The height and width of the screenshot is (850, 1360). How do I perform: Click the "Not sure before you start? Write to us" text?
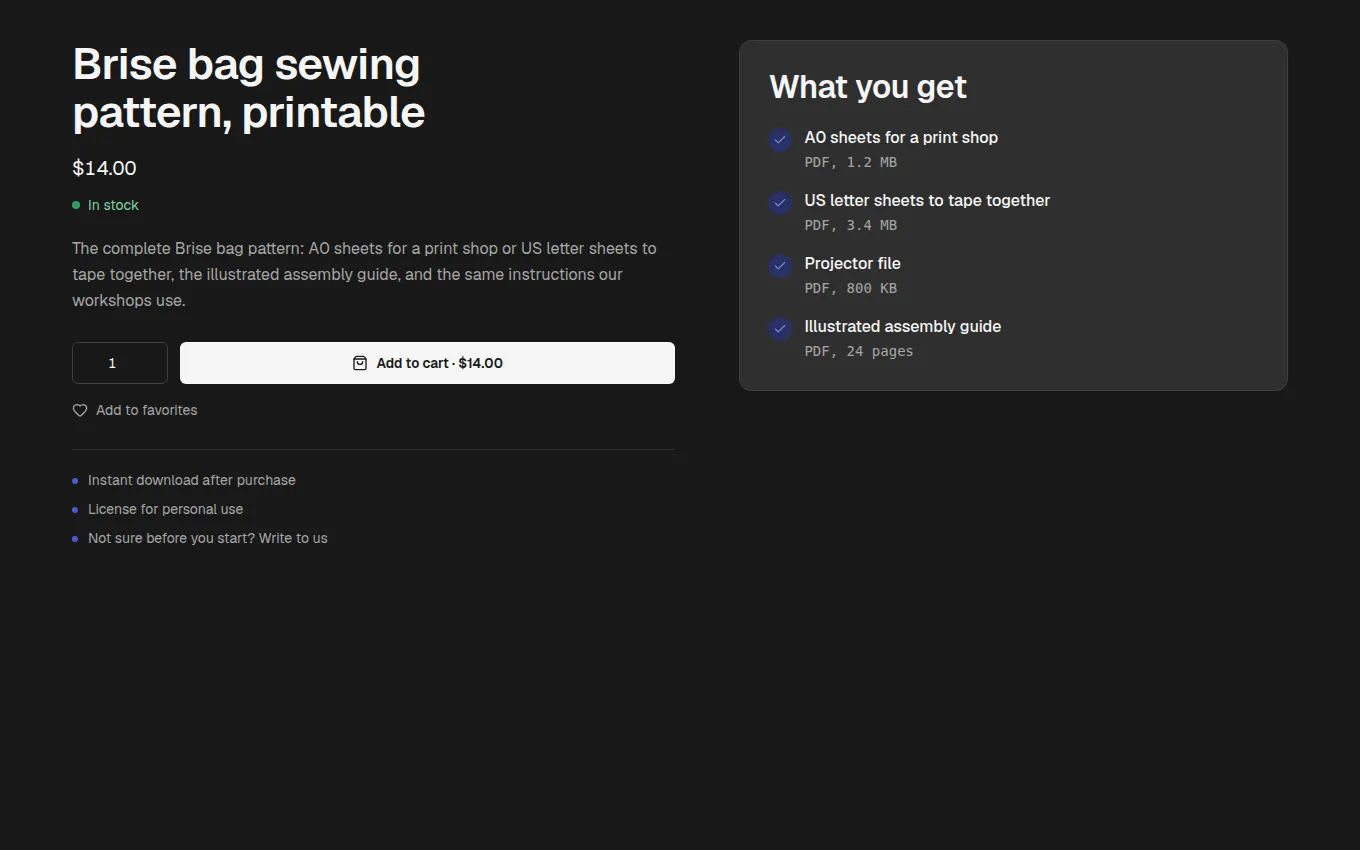click(208, 538)
